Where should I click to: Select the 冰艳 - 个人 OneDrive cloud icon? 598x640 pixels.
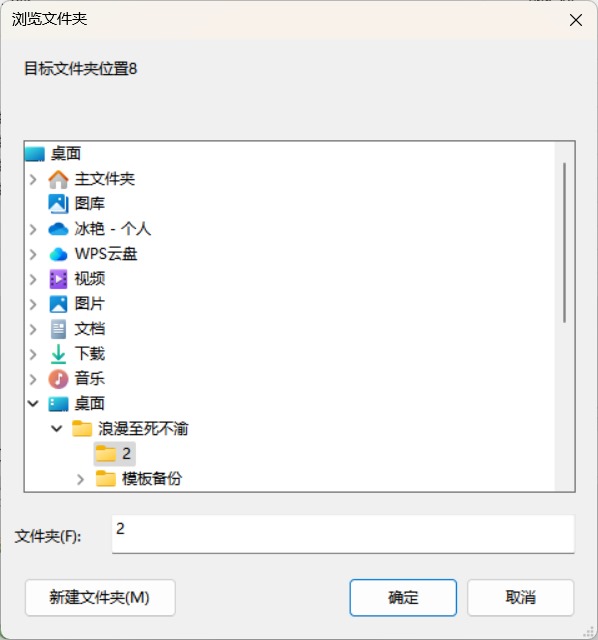[58, 229]
